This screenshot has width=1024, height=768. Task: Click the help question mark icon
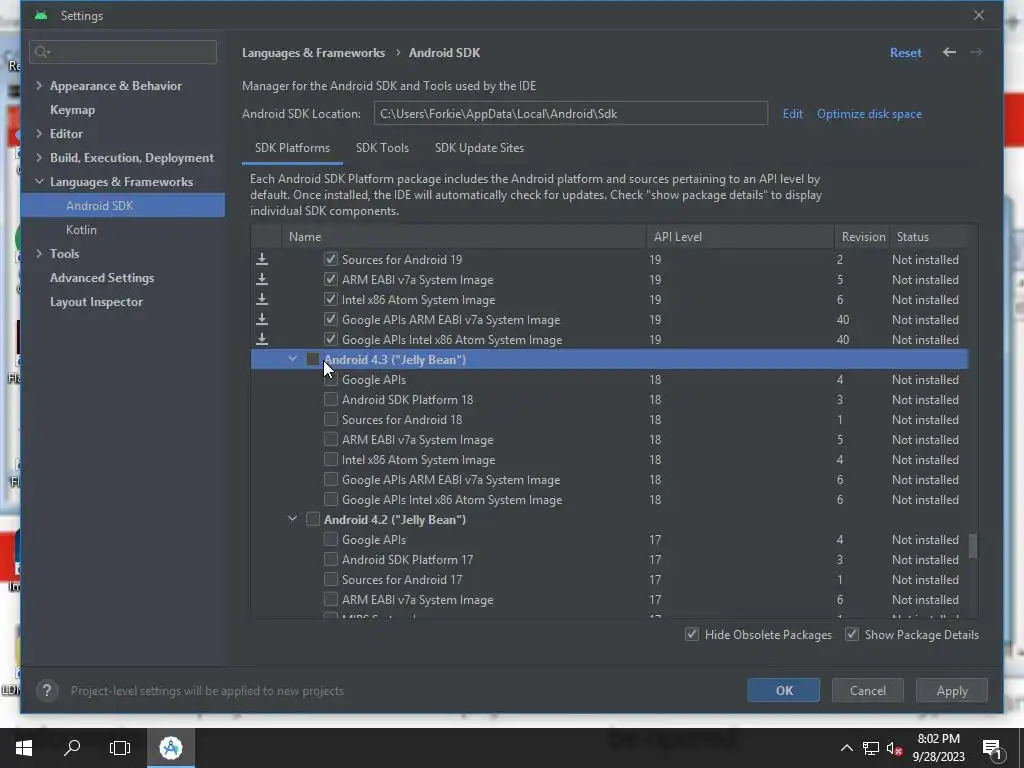click(47, 690)
